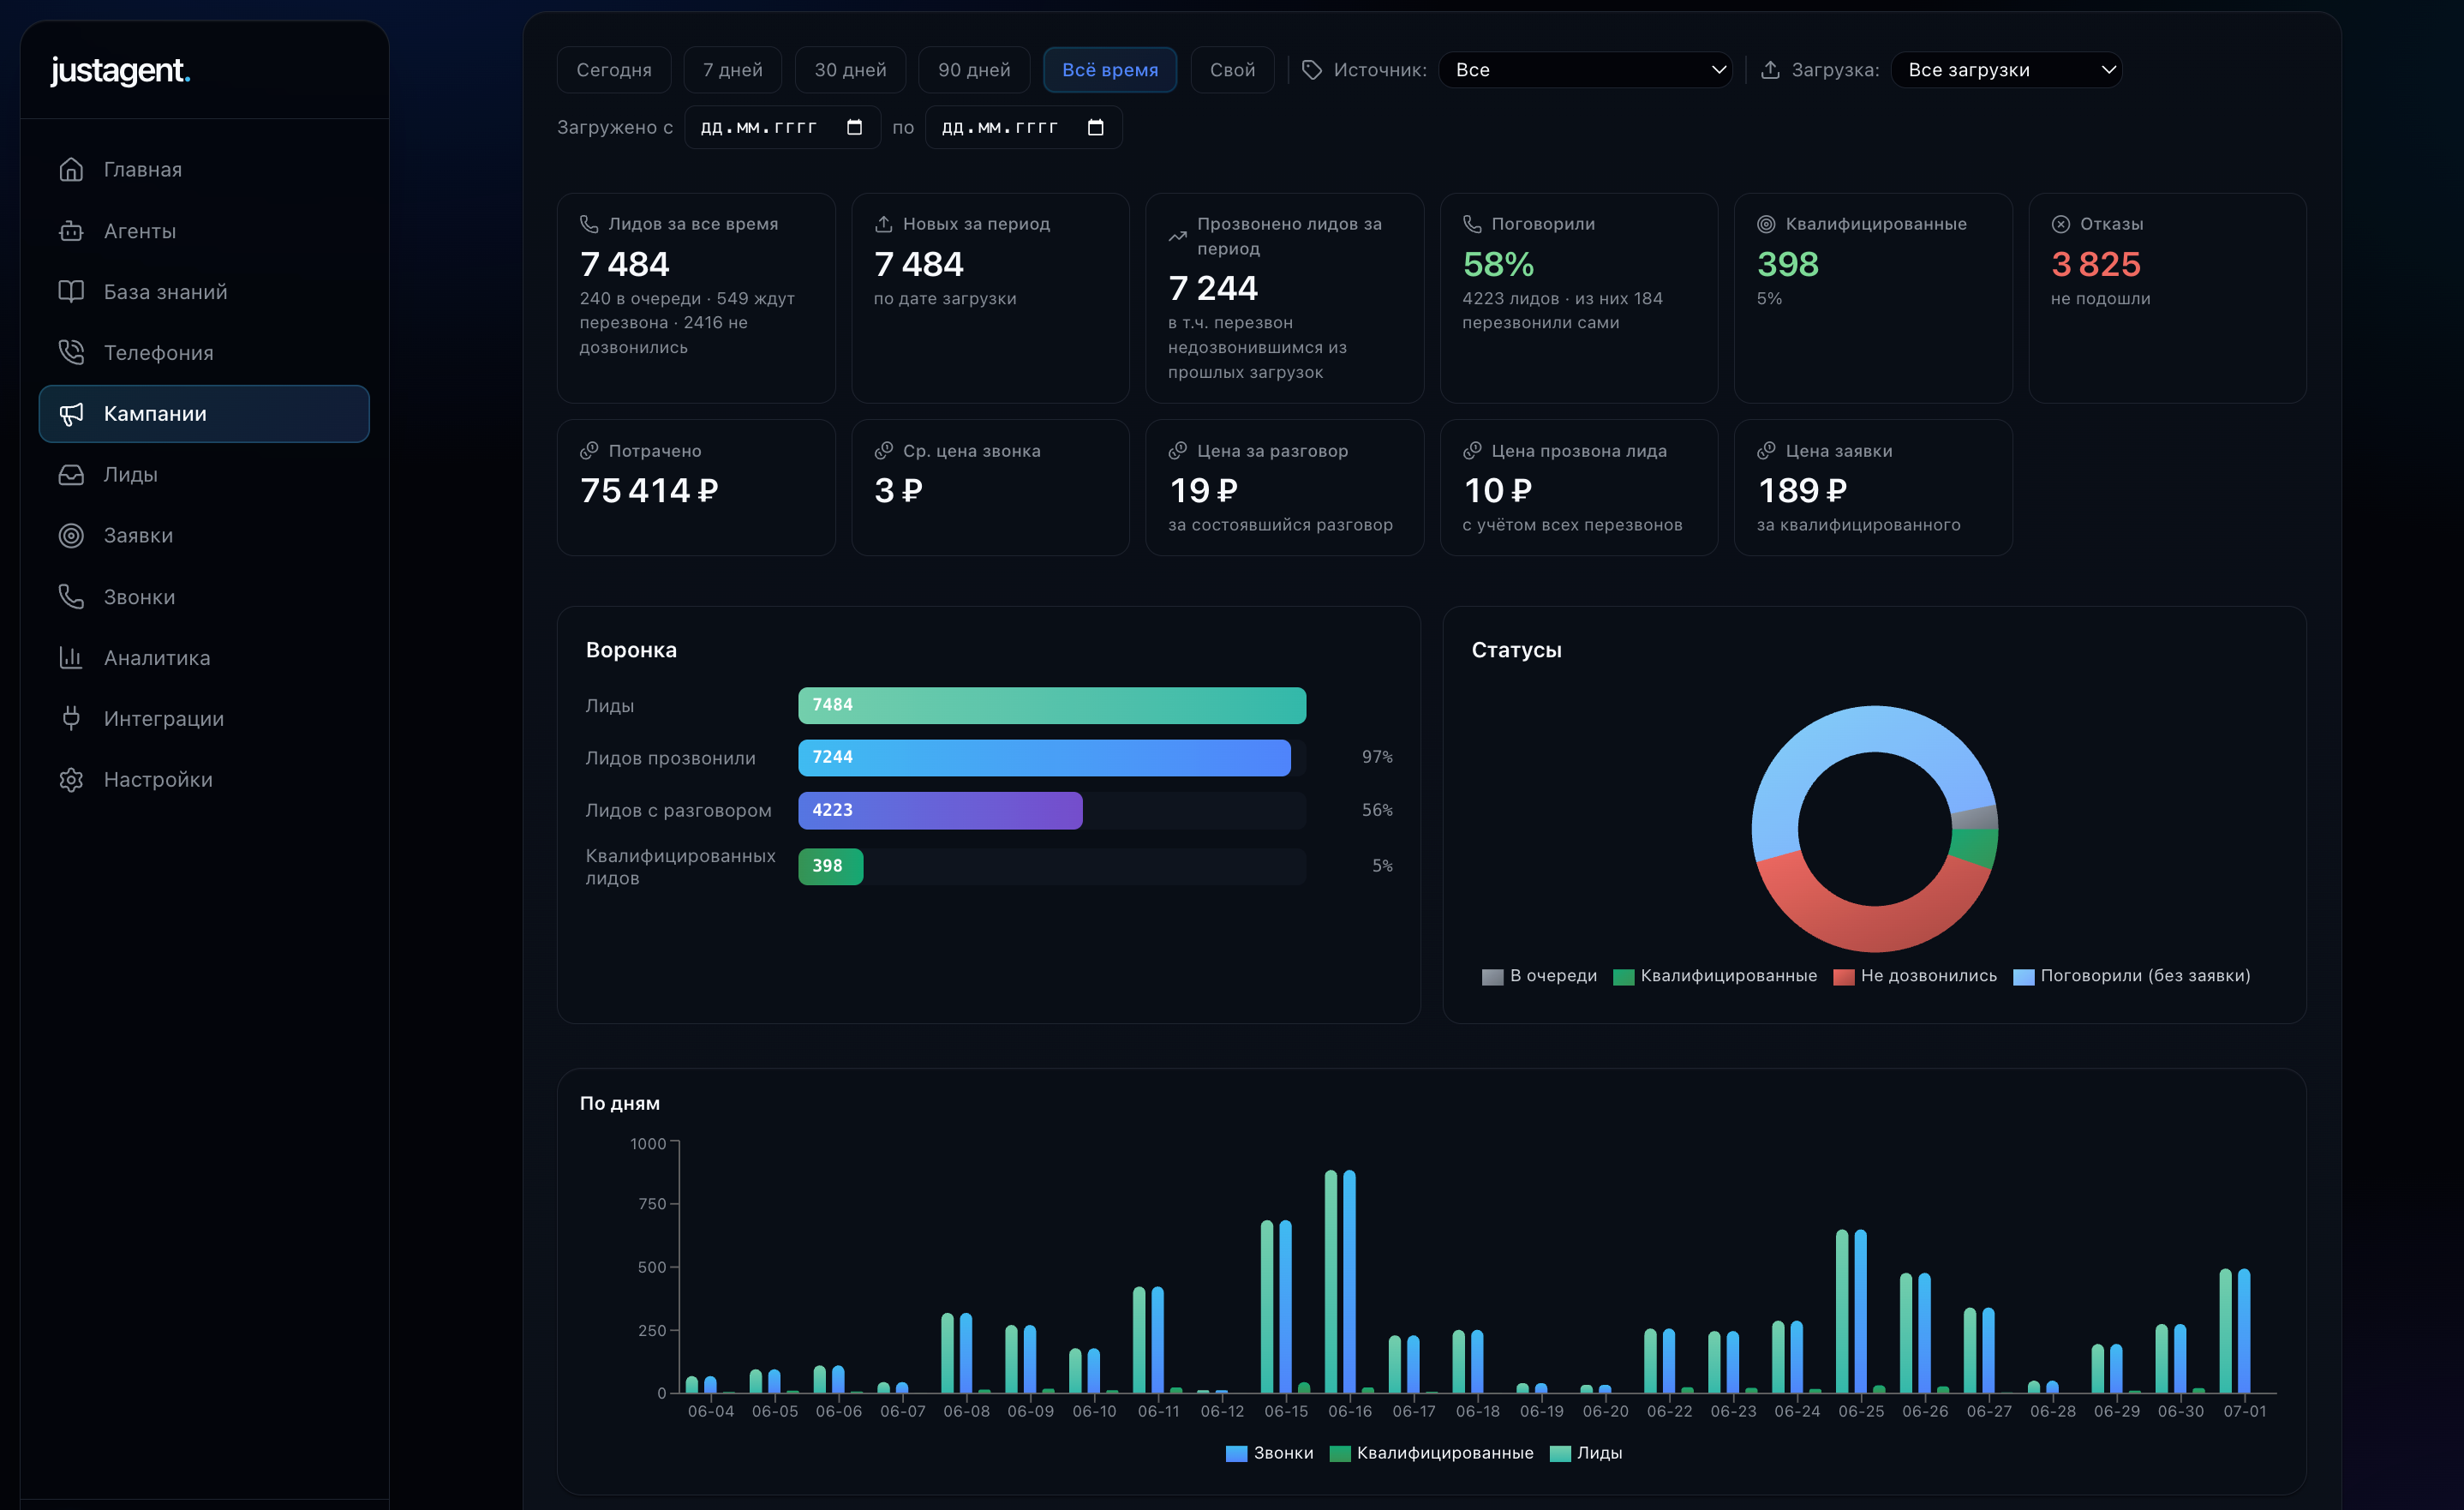Select the 30 дней period tab

tap(850, 70)
